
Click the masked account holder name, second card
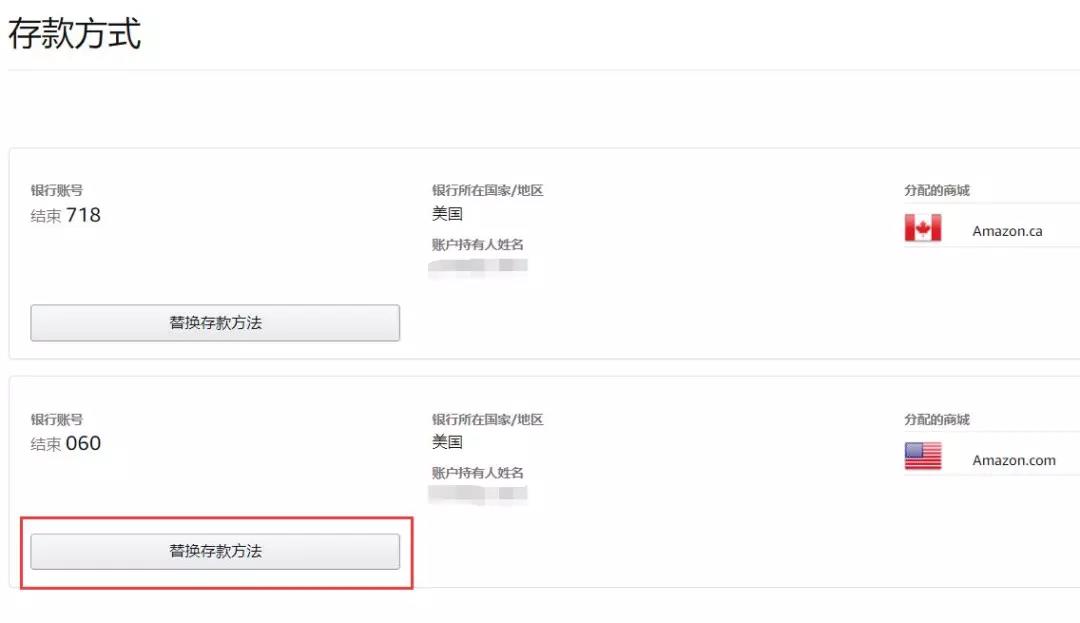click(x=478, y=495)
